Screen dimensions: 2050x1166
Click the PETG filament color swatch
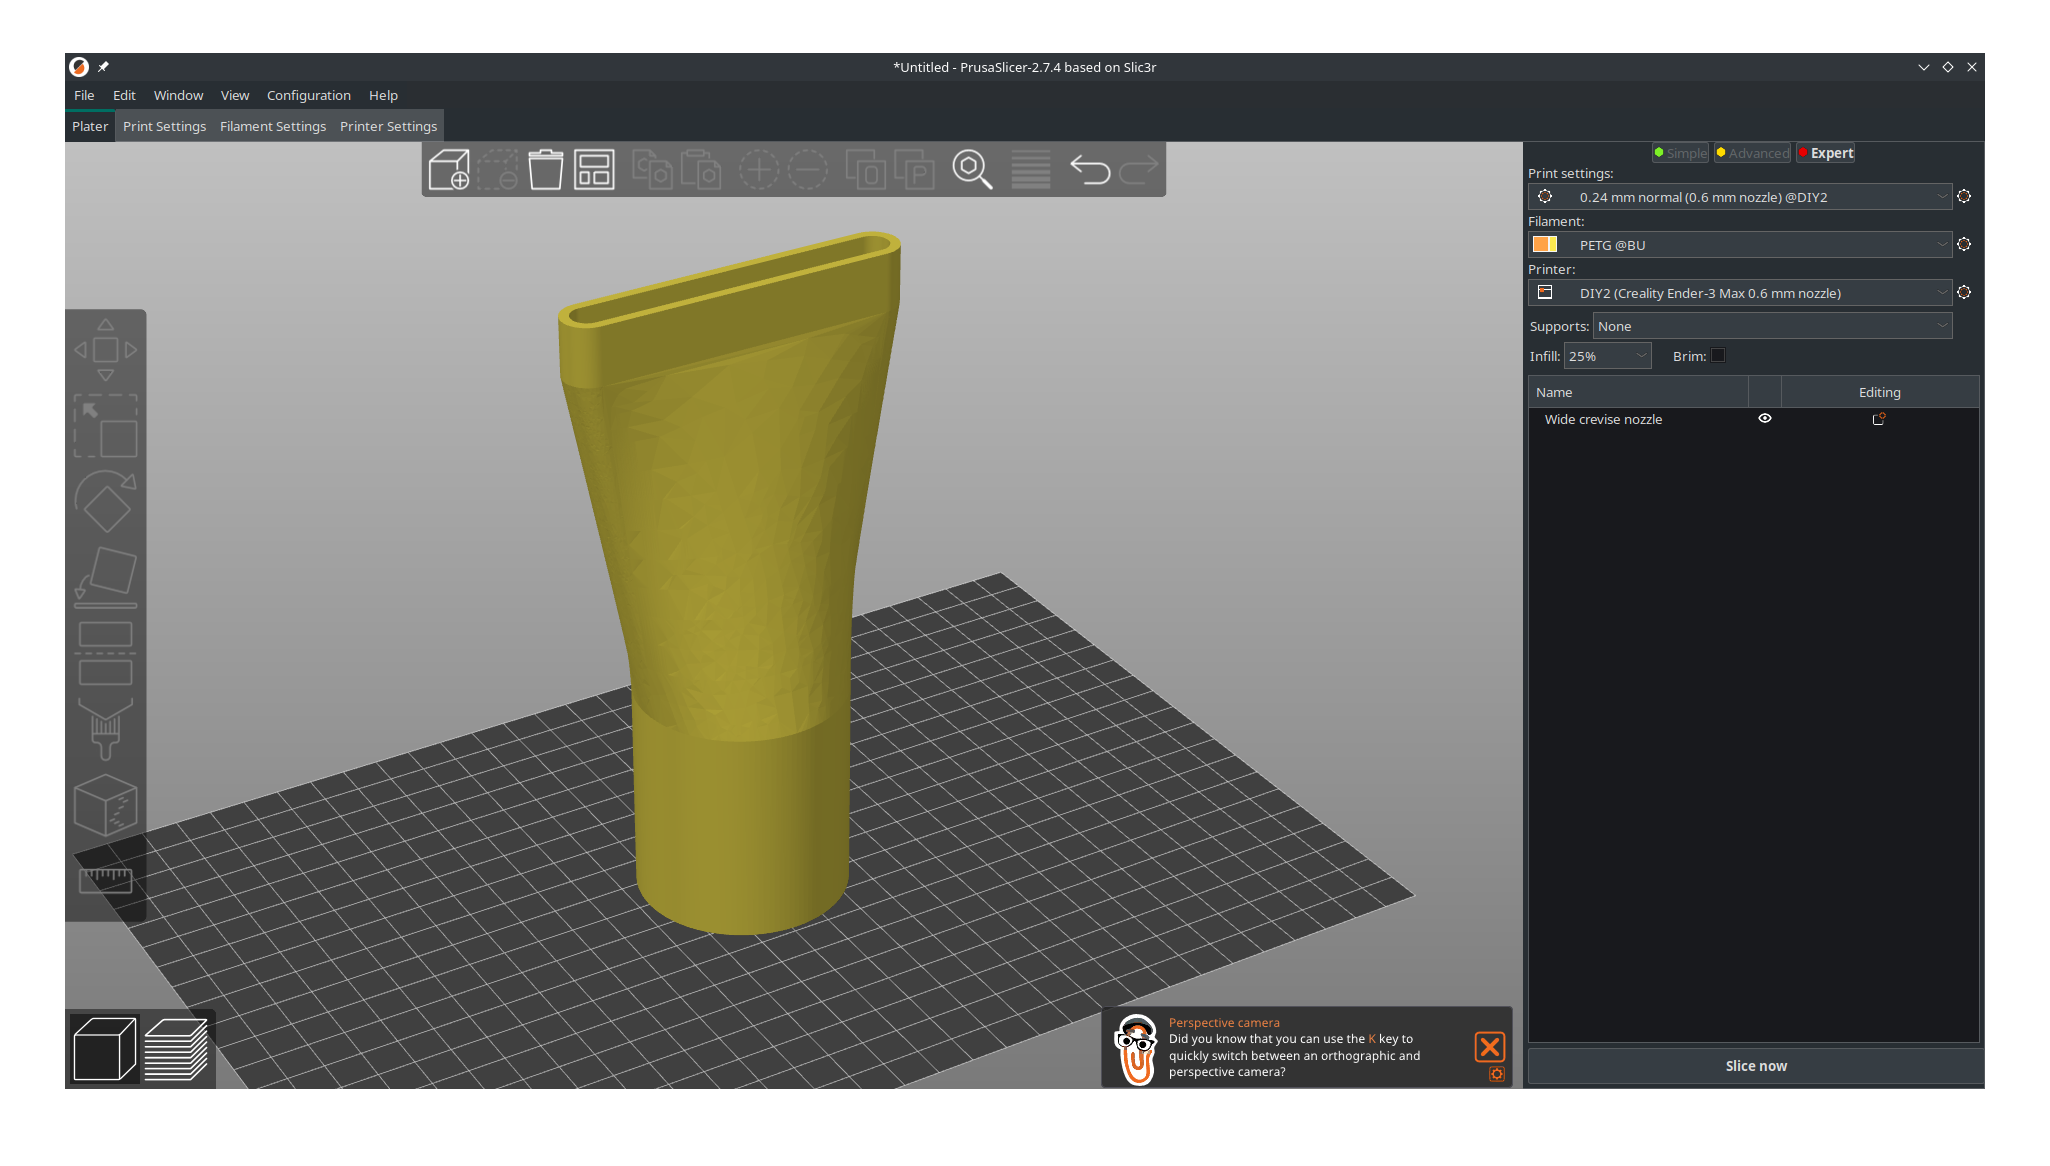(x=1544, y=245)
